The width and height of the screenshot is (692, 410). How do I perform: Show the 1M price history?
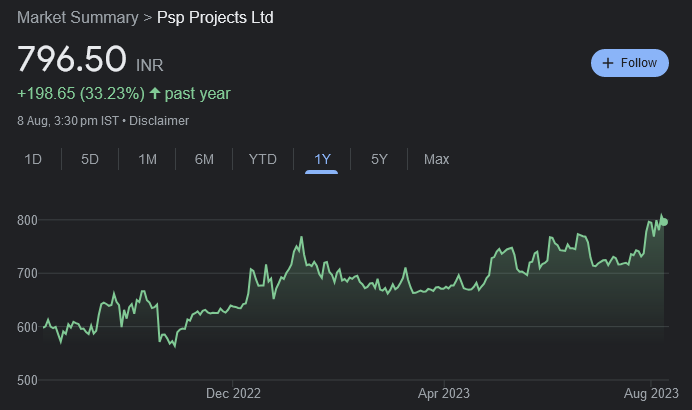point(147,159)
